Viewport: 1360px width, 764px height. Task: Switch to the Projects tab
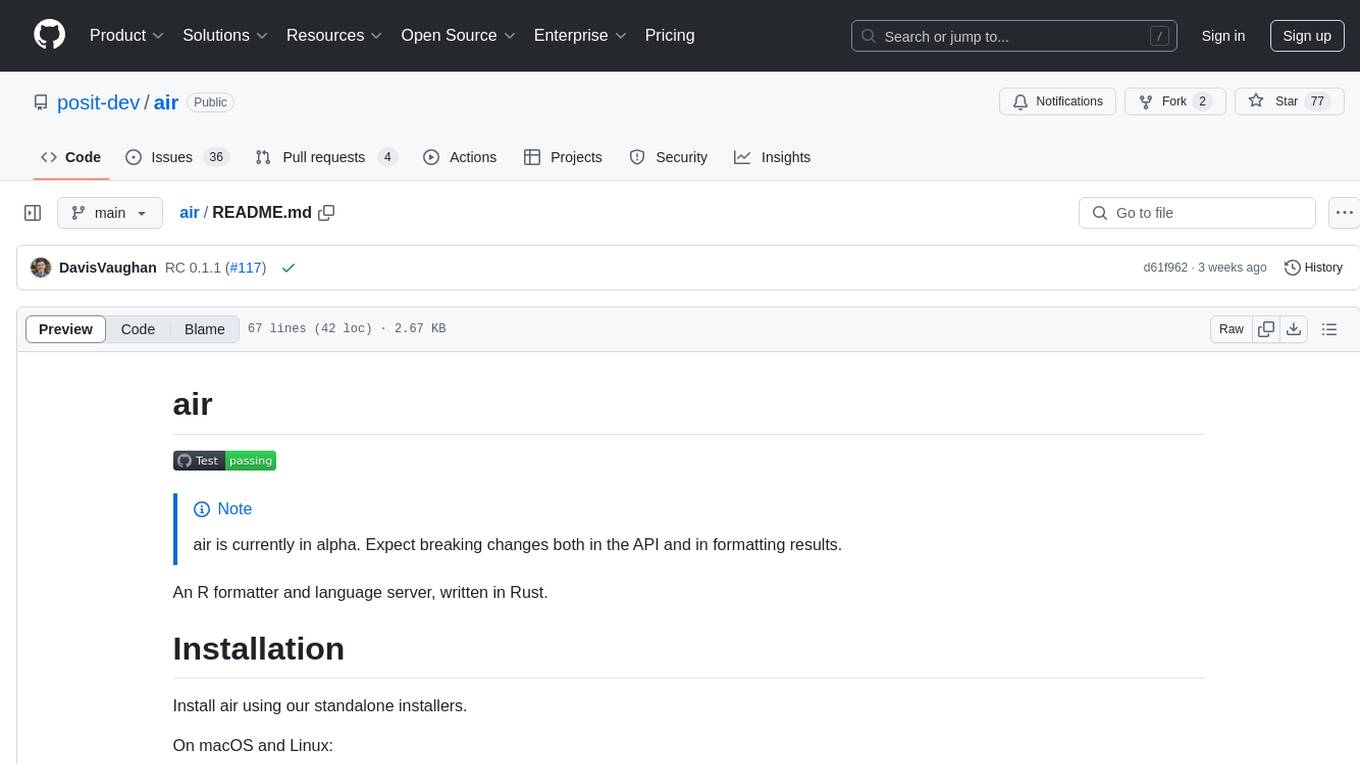[x=563, y=157]
